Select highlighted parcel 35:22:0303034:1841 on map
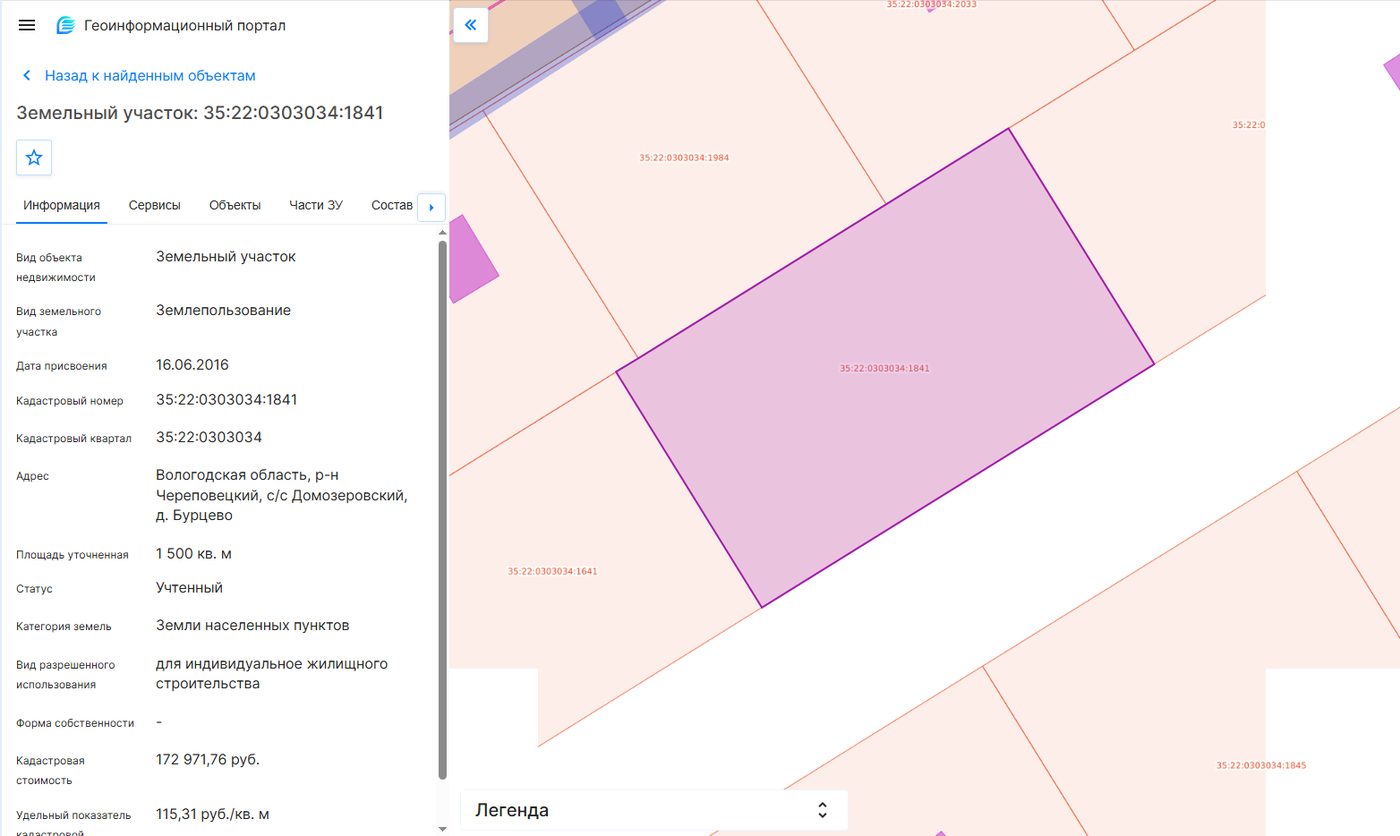The image size is (1400, 836). point(885,368)
